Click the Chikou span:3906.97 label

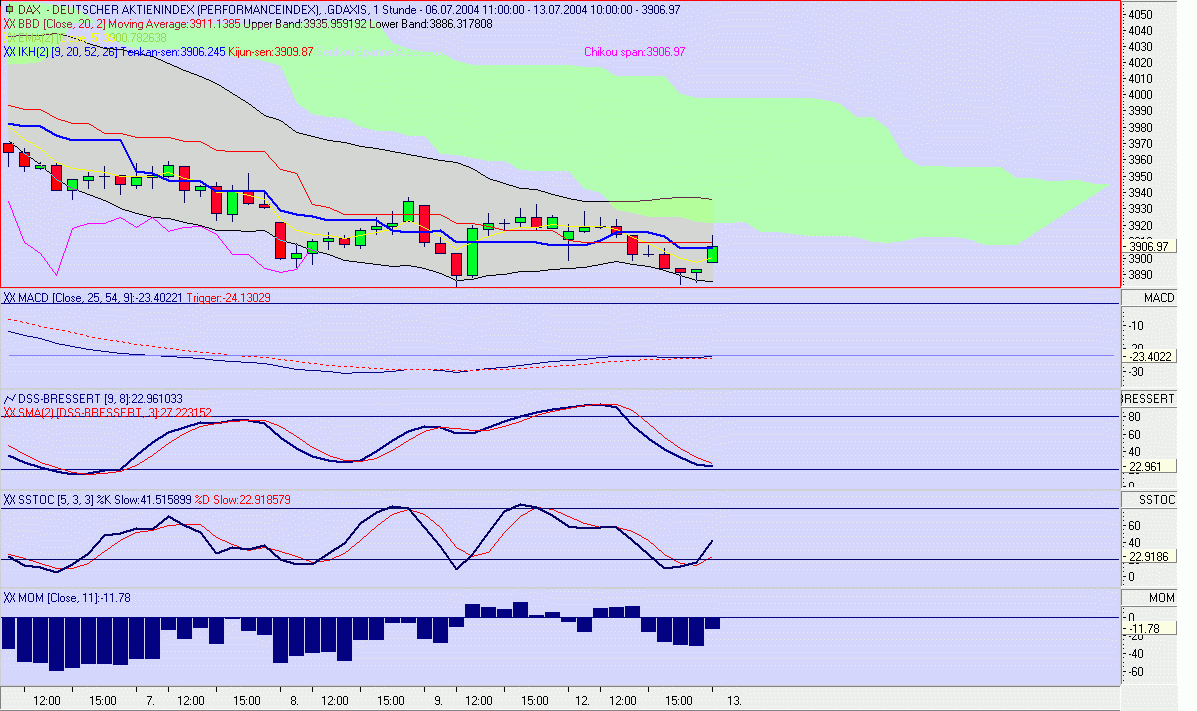click(634, 52)
